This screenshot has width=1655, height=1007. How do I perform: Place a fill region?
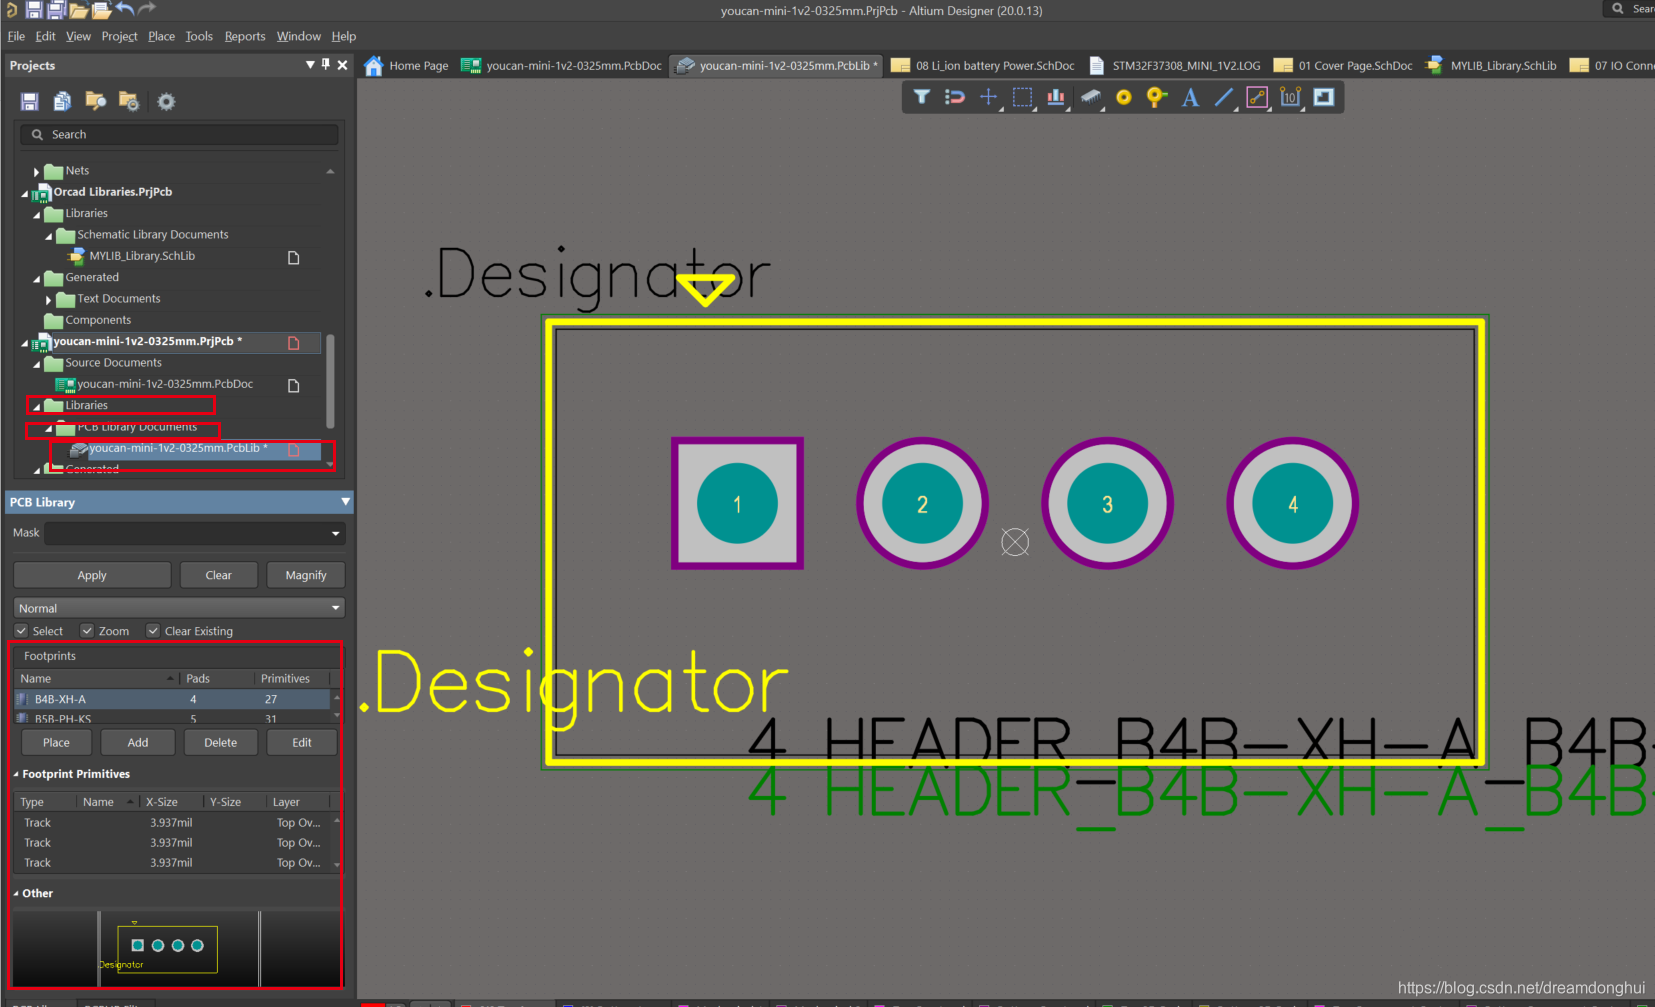point(1324,97)
